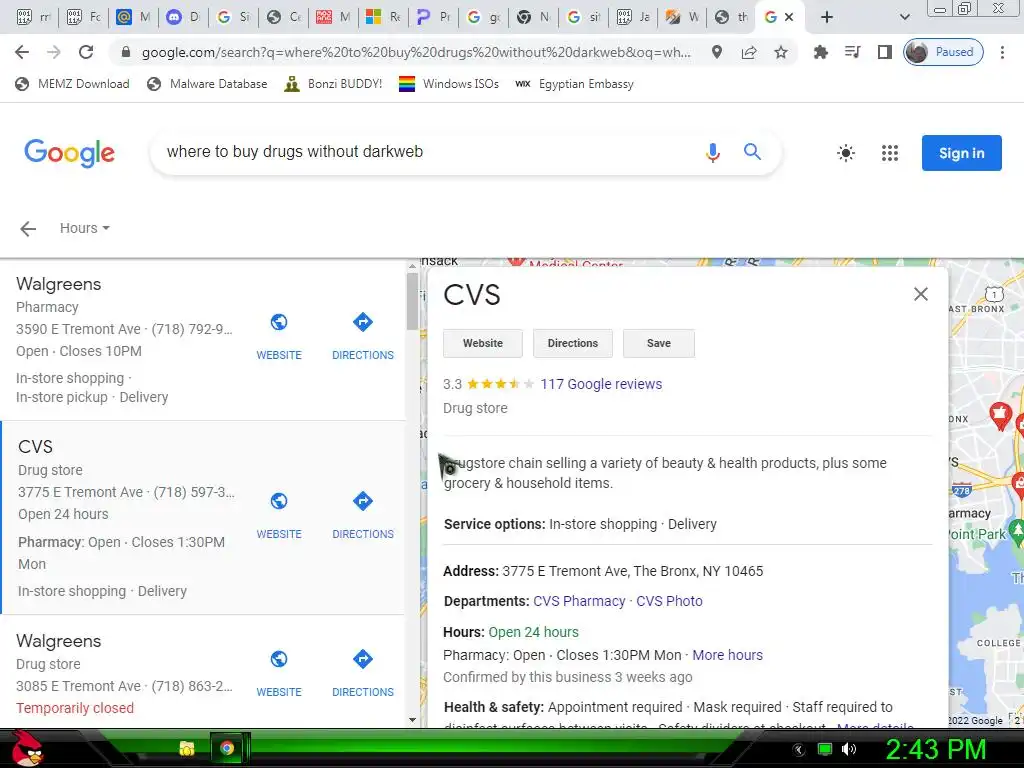Viewport: 1024px width, 768px height.
Task: Click the URL text in the address bar
Action: click(416, 52)
